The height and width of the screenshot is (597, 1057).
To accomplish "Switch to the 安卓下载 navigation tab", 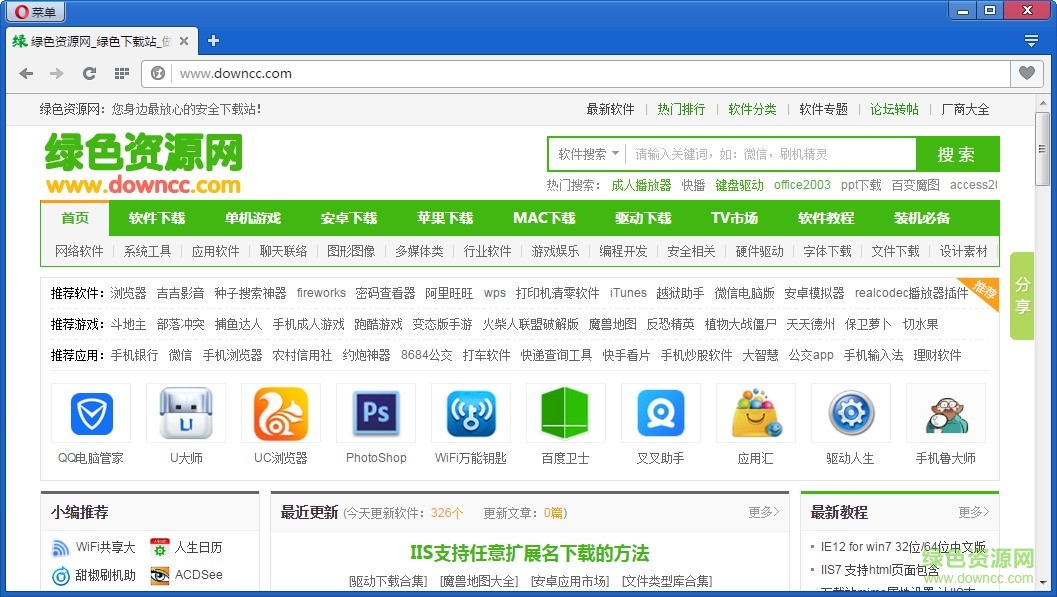I will (x=348, y=217).
